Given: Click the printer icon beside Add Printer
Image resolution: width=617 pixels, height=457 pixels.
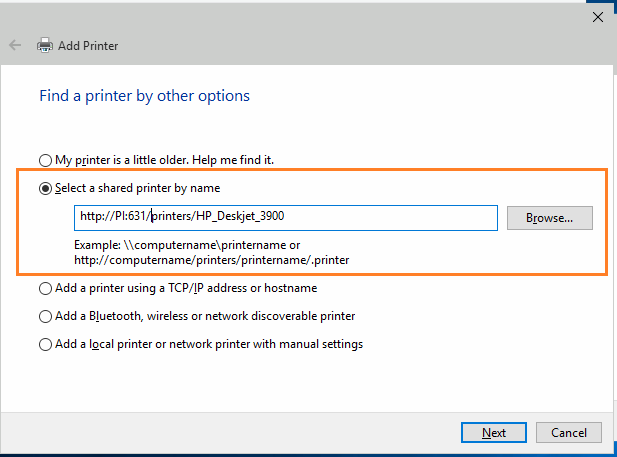Looking at the screenshot, I should pos(45,45).
